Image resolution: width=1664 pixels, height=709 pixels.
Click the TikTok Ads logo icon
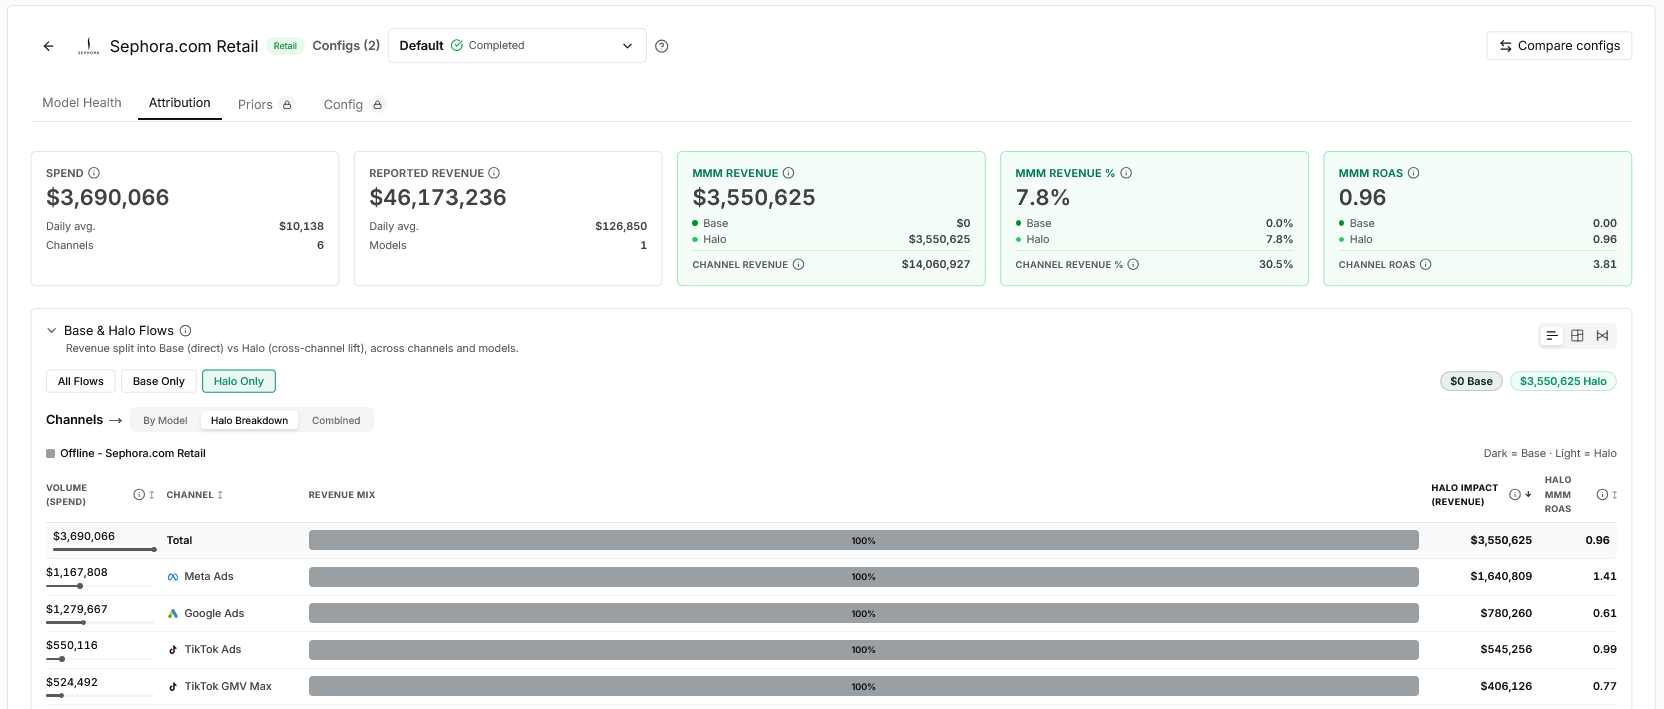pyautogui.click(x=173, y=650)
